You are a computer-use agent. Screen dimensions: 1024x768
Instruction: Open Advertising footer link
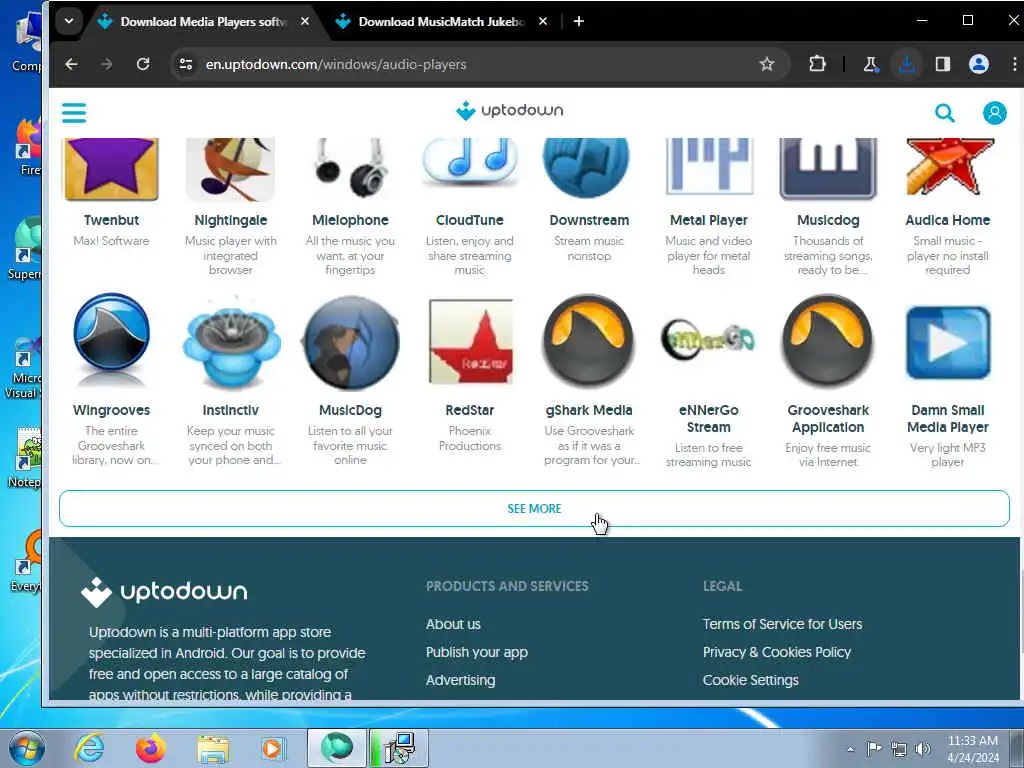(460, 680)
